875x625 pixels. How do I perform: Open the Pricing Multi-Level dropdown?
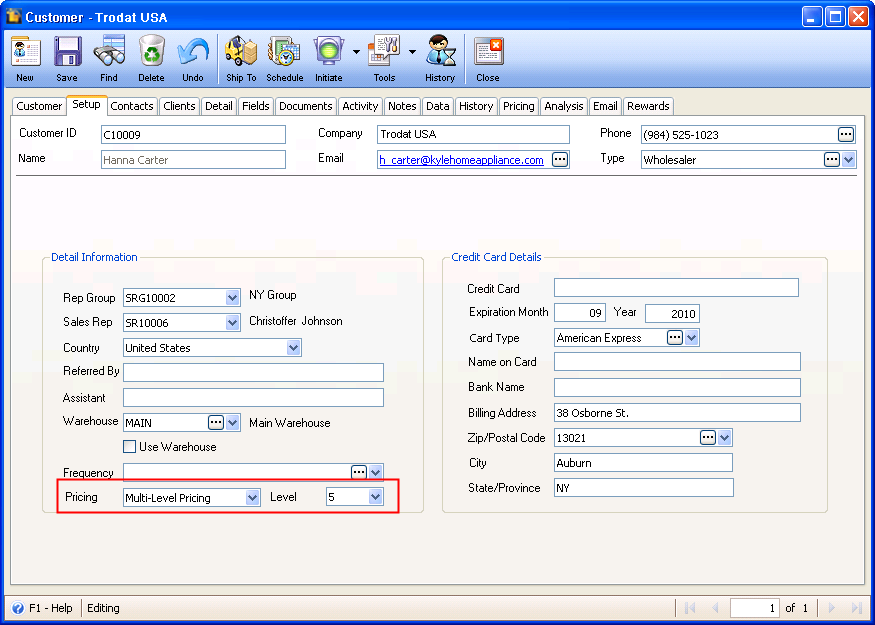coord(253,497)
